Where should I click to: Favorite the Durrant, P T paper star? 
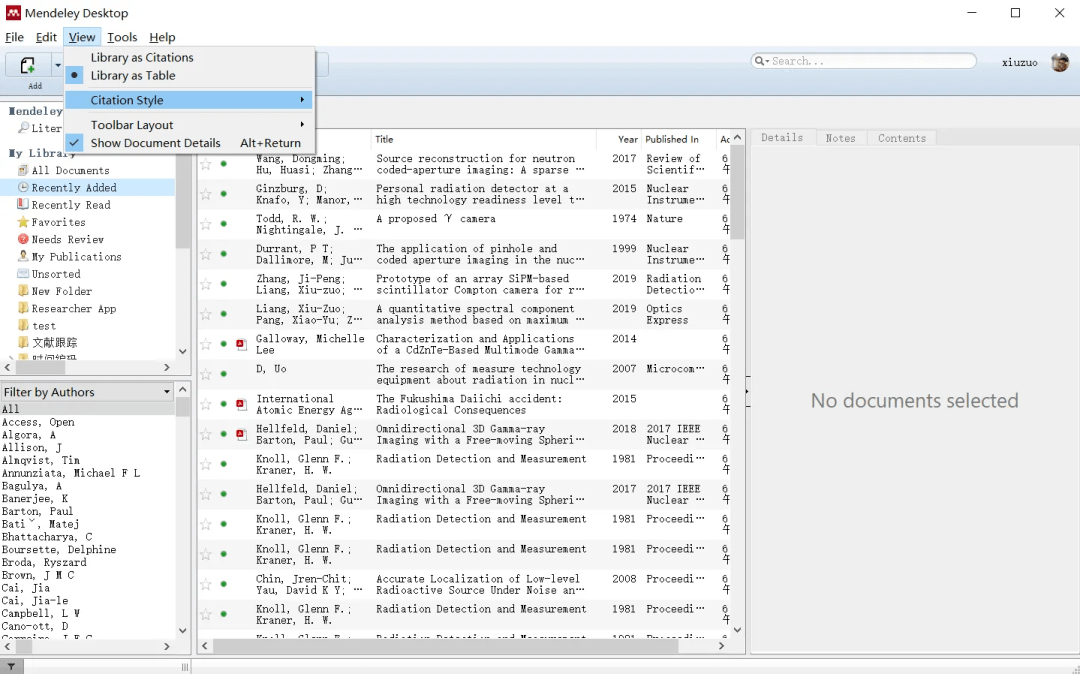[205, 254]
